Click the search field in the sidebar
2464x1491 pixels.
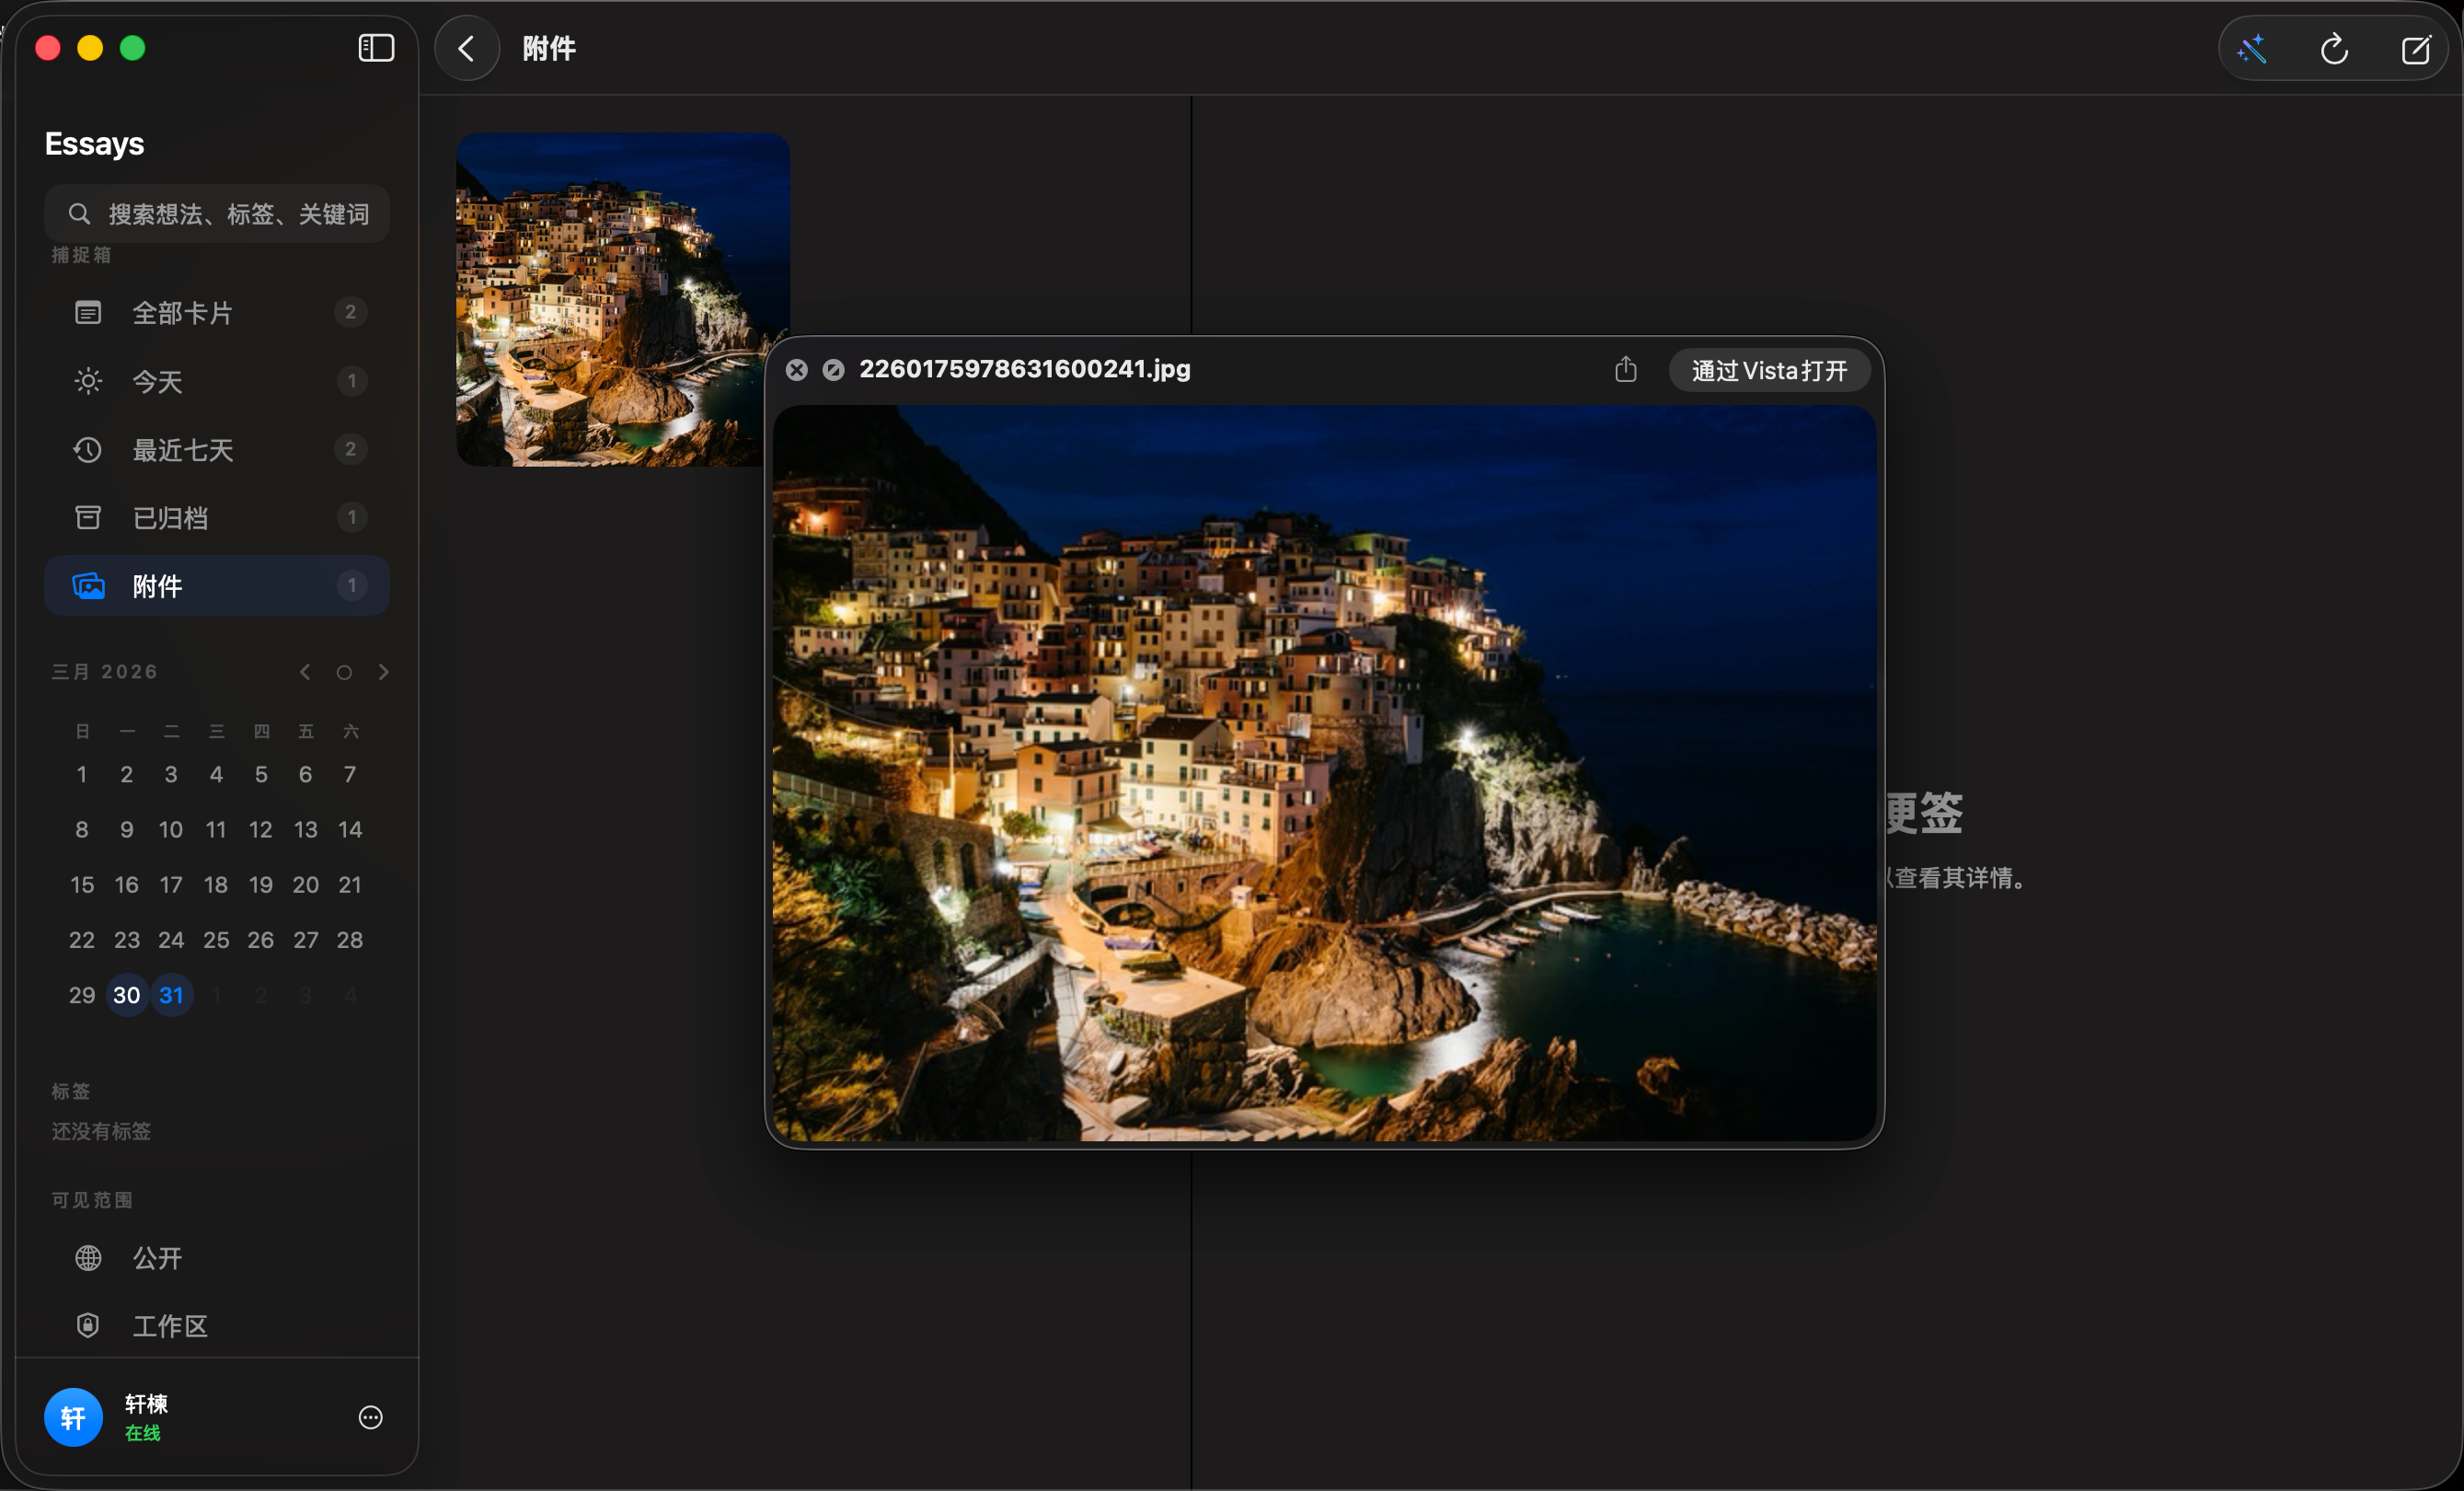[217, 214]
